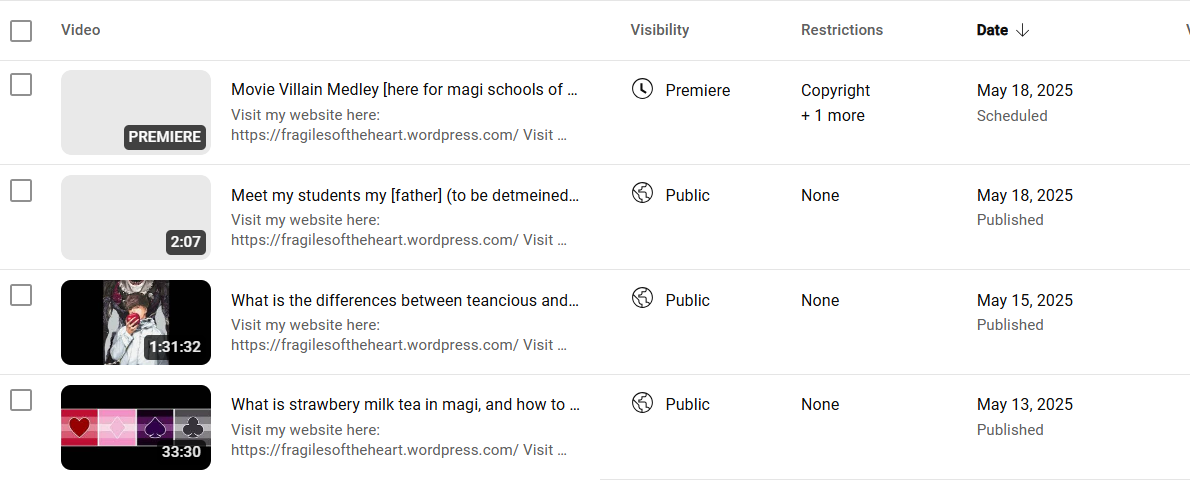Click the Premiere clock visibility icon
The width and height of the screenshot is (1190, 484).
click(642, 89)
